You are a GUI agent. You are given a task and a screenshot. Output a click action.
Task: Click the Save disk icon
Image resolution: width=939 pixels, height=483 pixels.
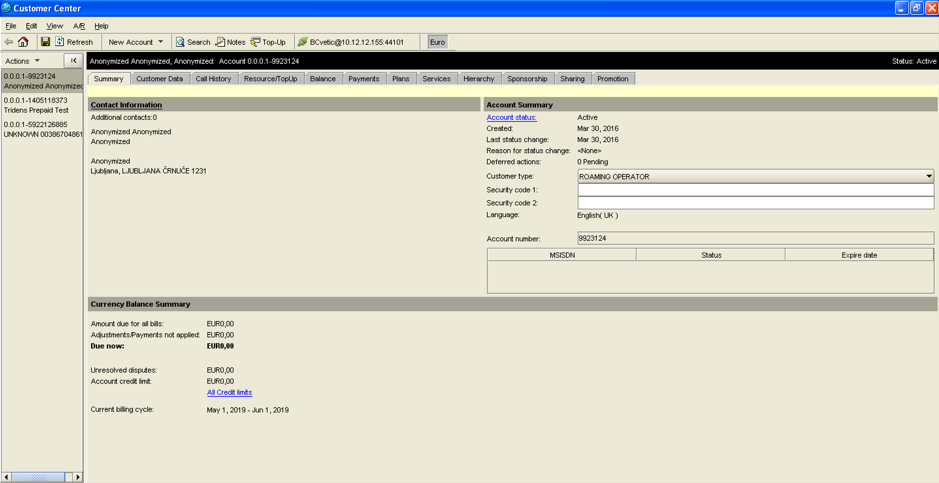45,42
